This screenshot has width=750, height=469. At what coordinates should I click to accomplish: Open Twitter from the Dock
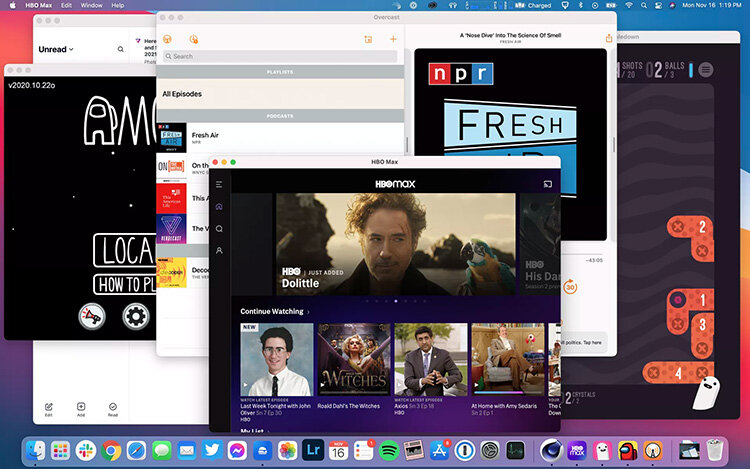[212, 450]
